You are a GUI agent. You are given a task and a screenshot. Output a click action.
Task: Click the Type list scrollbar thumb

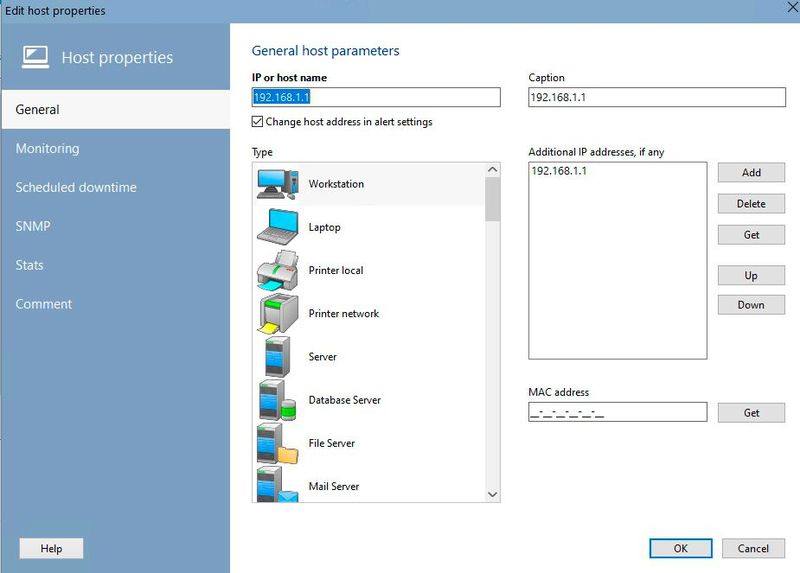tap(492, 199)
